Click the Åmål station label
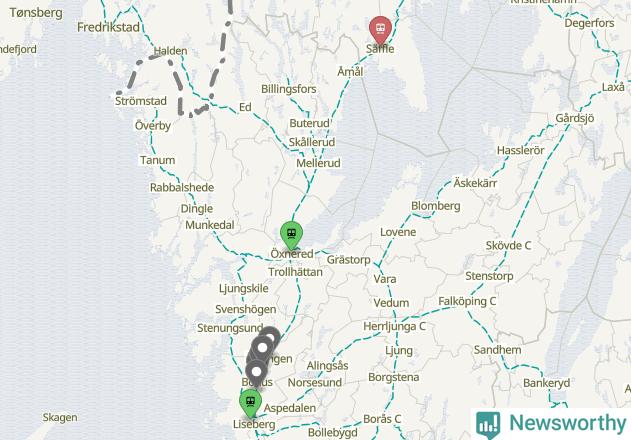Viewport: 631px width, 440px height. (350, 72)
